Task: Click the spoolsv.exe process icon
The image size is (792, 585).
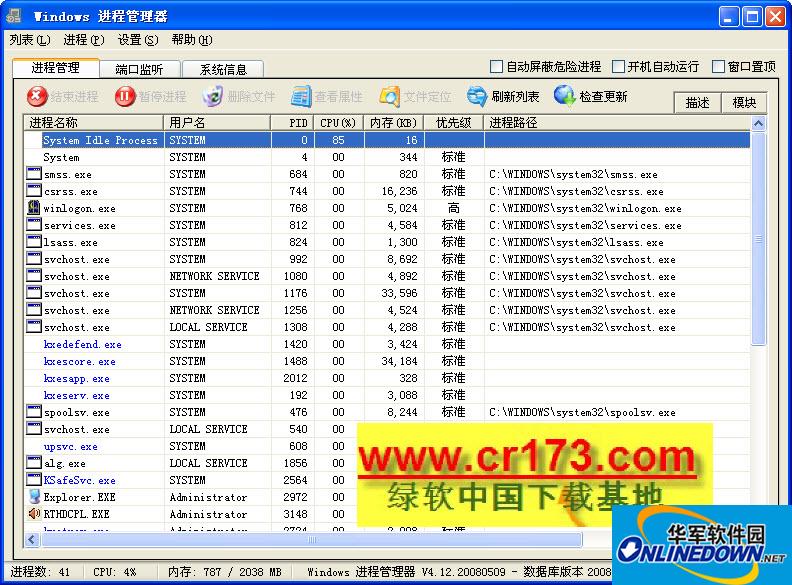Action: click(34, 412)
